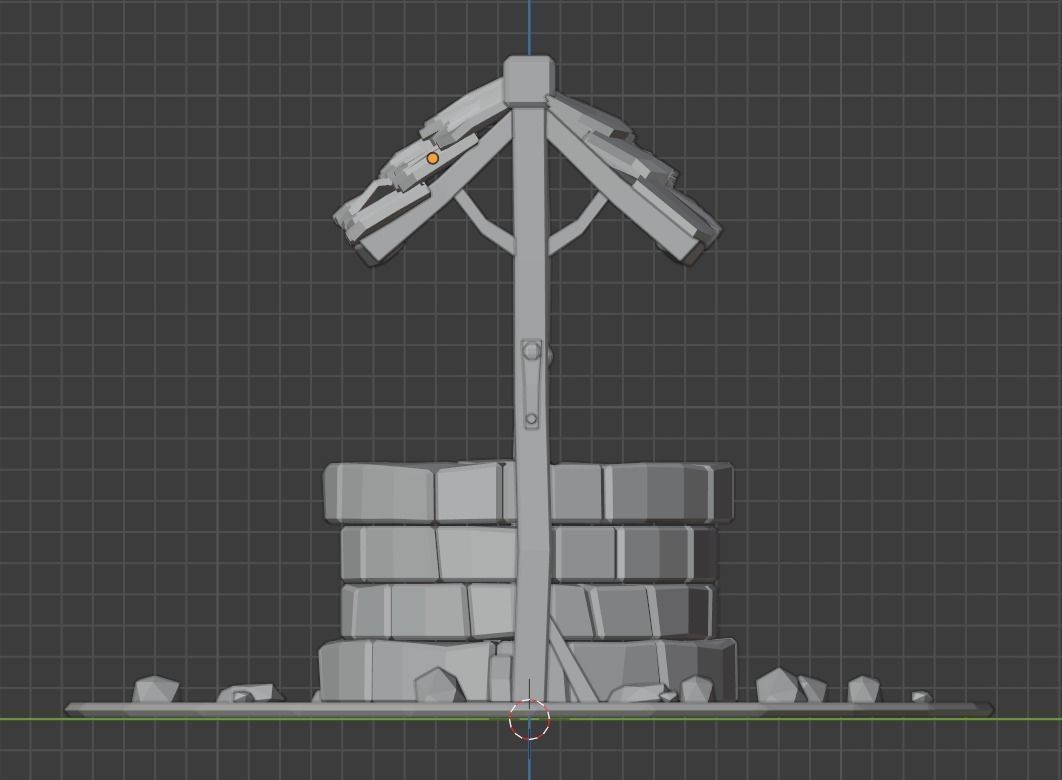The image size is (1062, 780).
Task: Select the leftmost loose rock on base
Action: point(156,689)
